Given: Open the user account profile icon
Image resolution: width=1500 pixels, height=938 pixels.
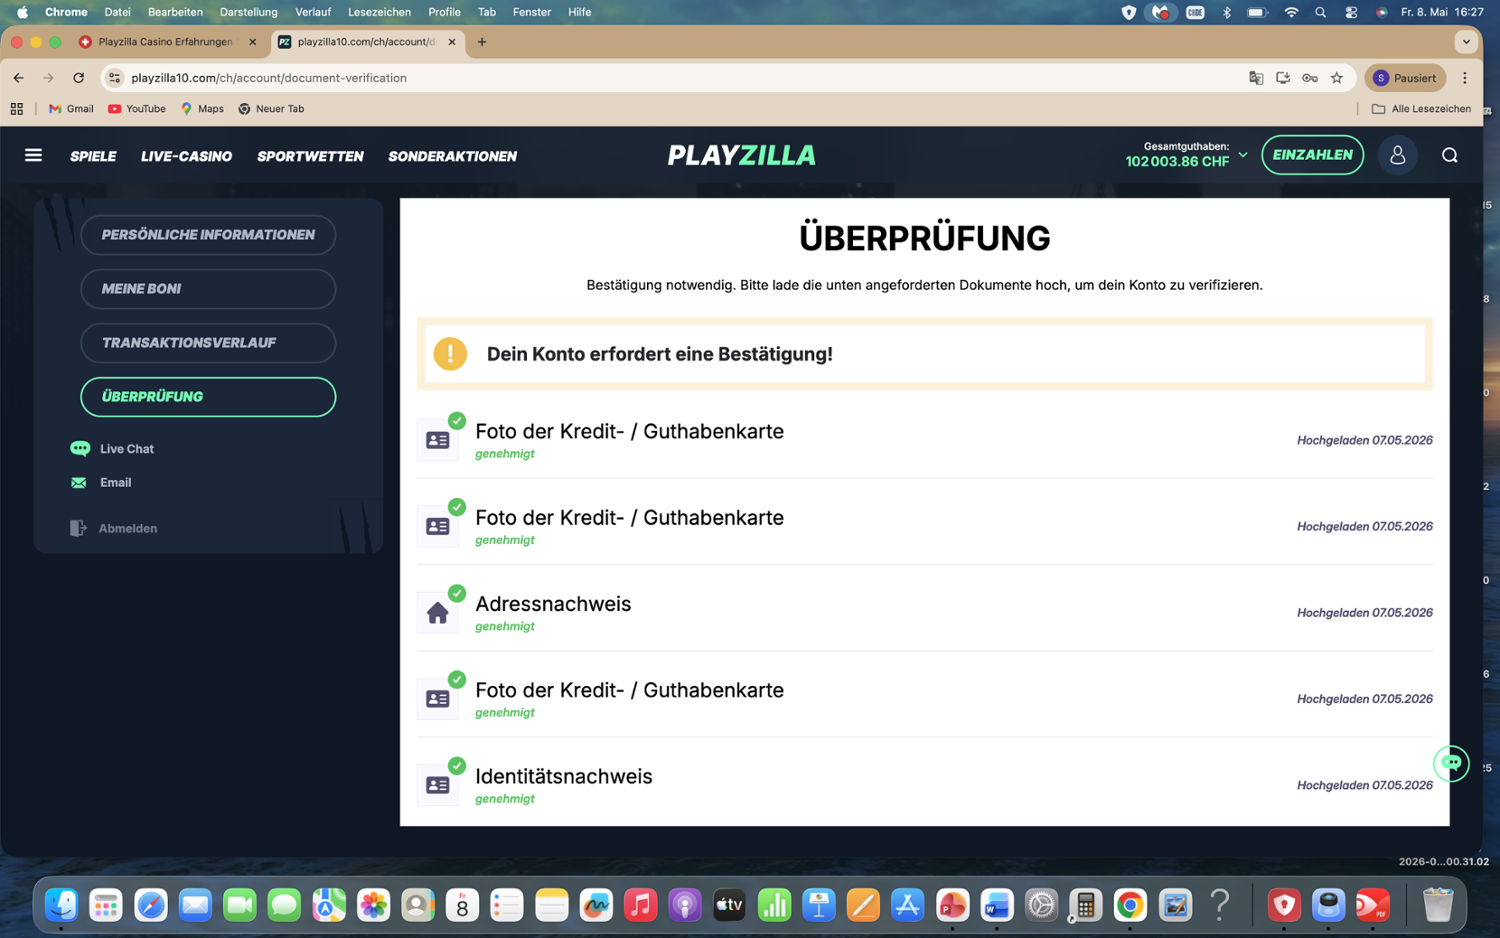Looking at the screenshot, I should [x=1397, y=155].
